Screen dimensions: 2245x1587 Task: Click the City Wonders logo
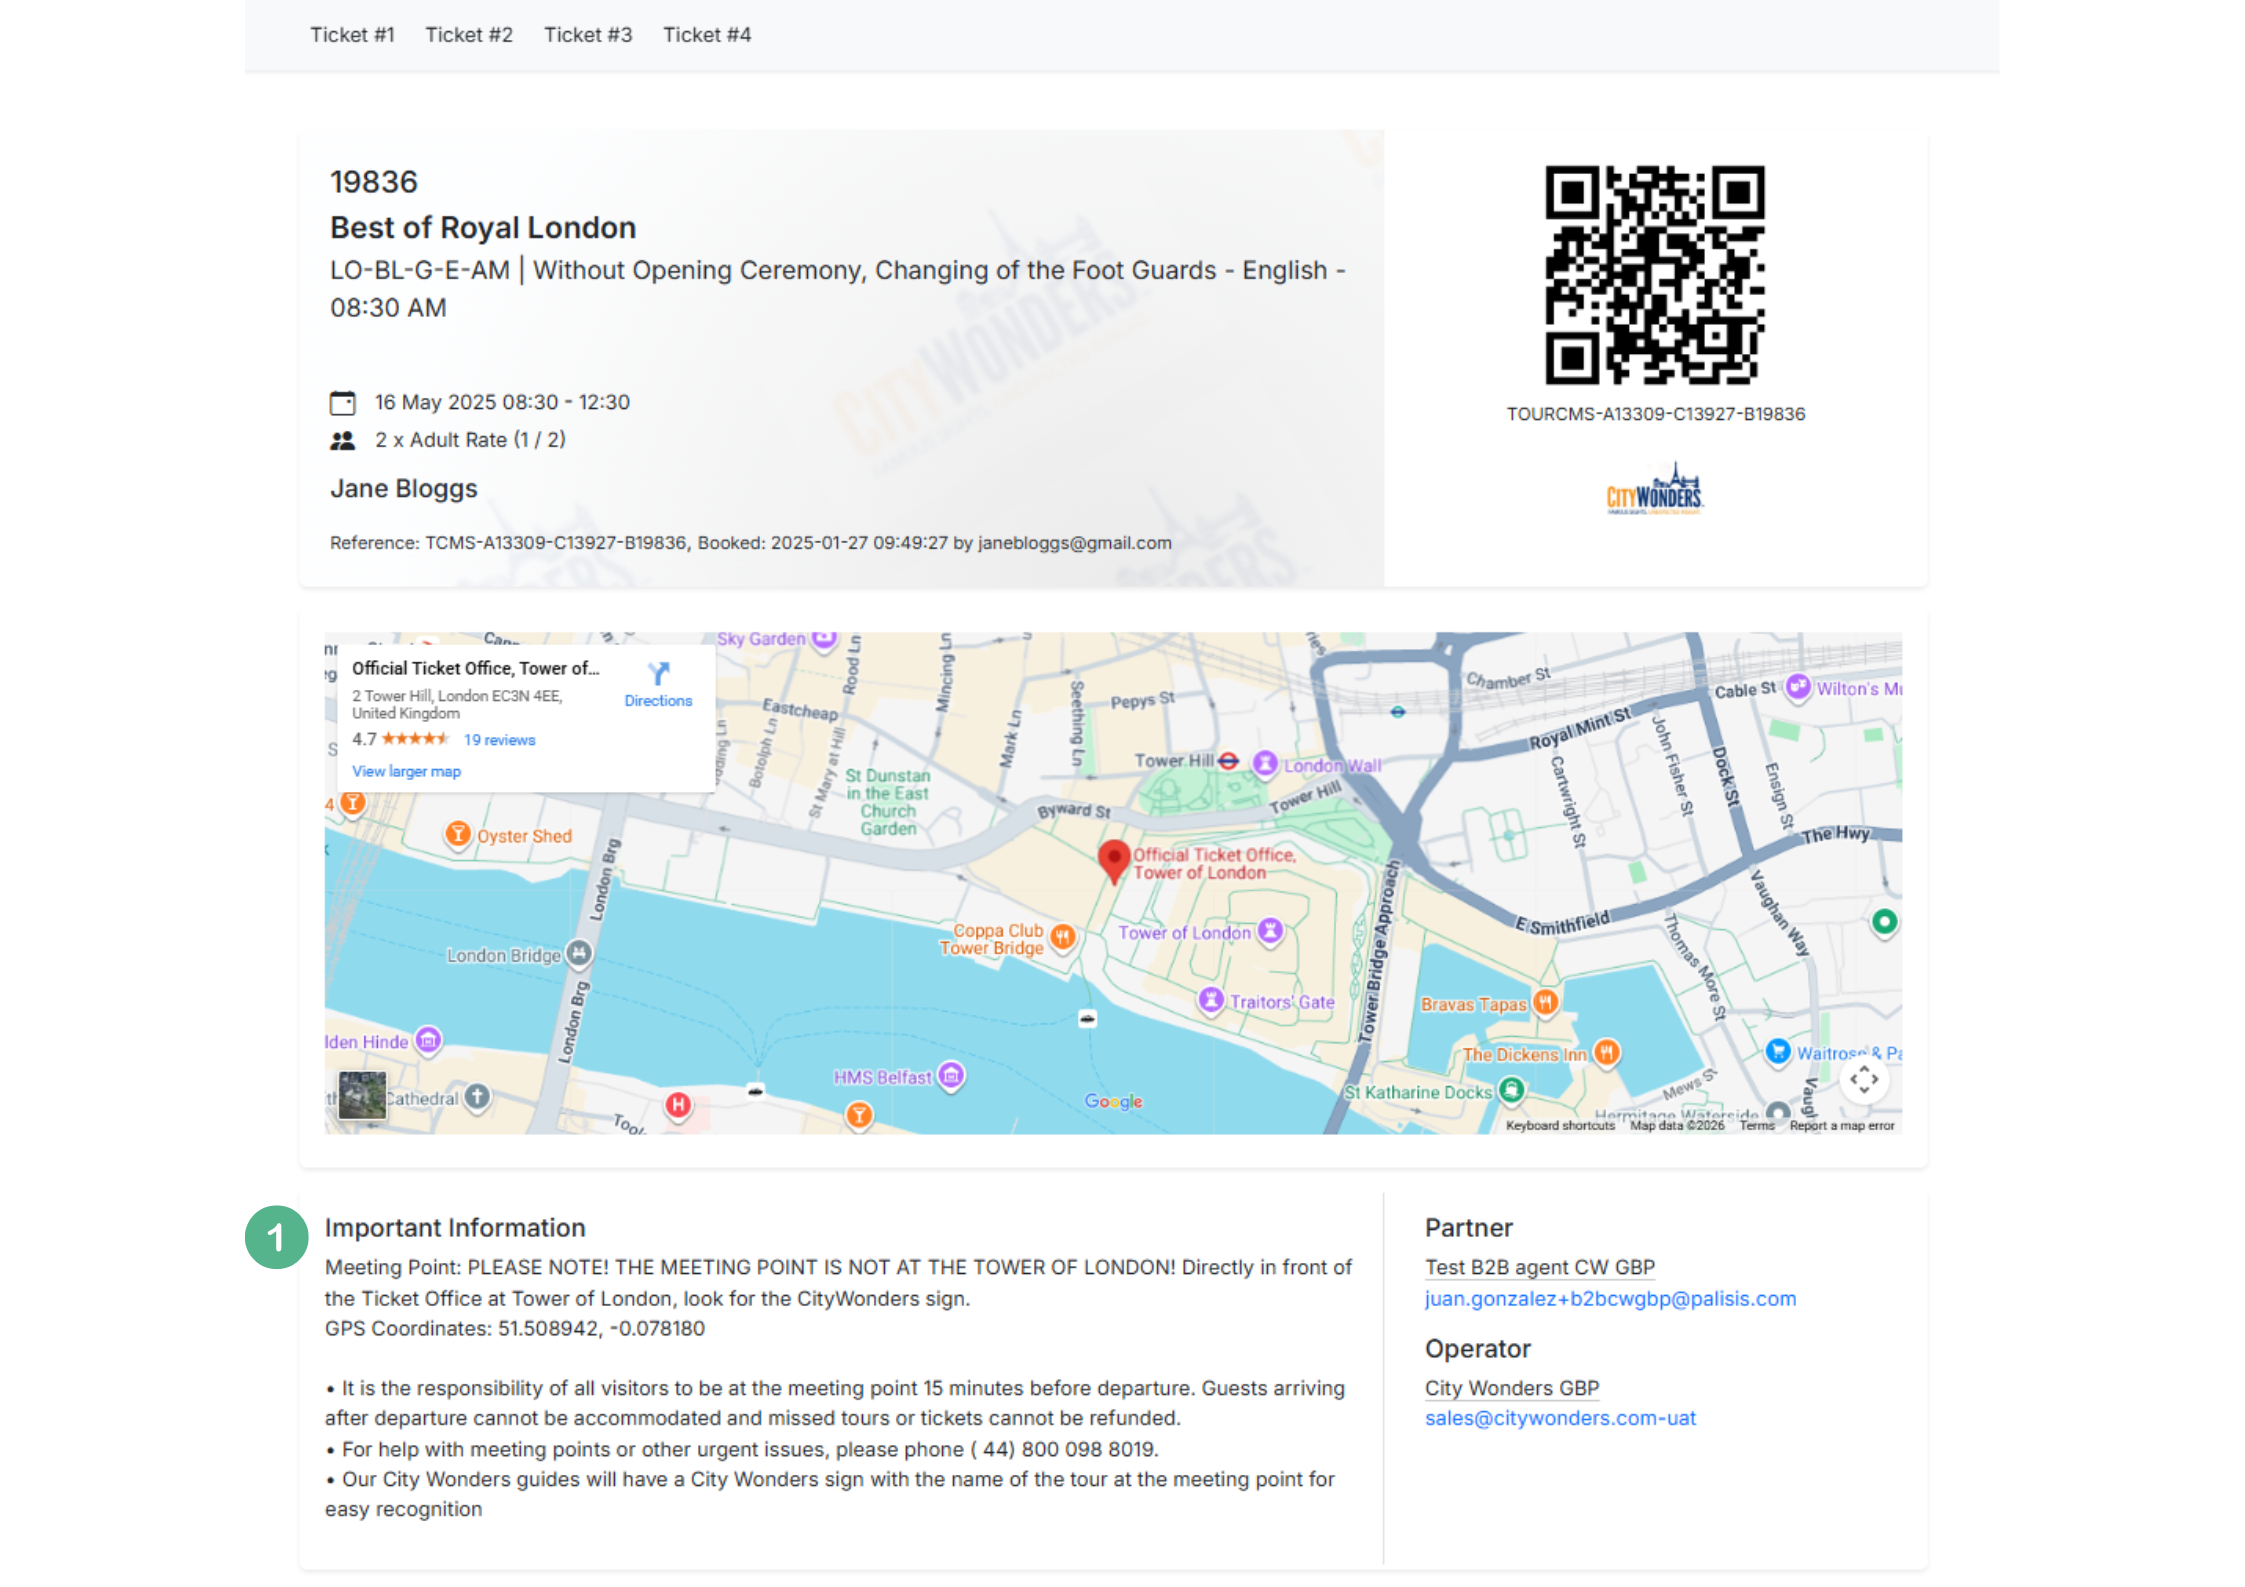click(1655, 489)
